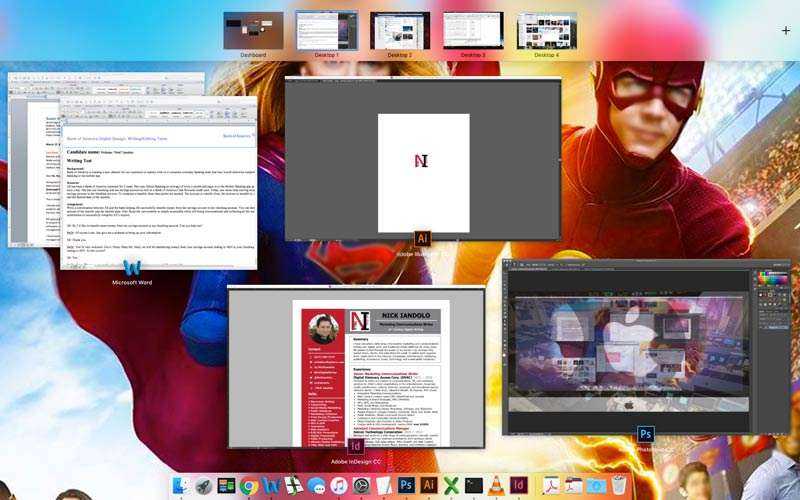The height and width of the screenshot is (500, 800).
Task: Switch to Desktop 2 space
Action: point(400,31)
